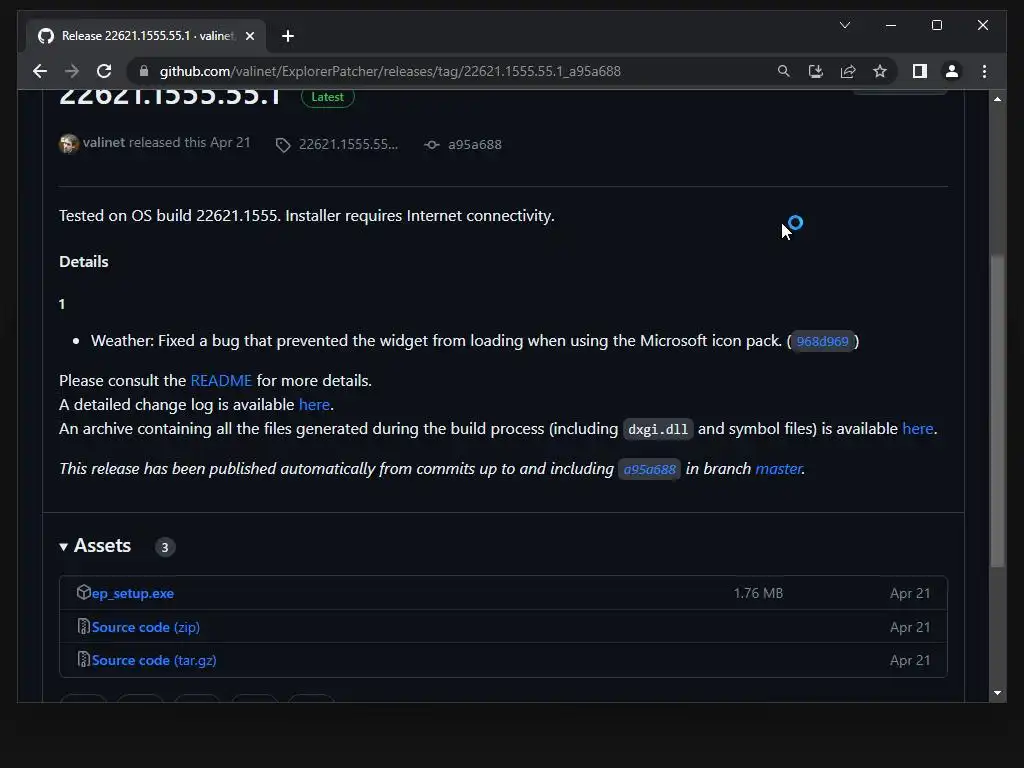Collapse the Assets section triangle
The width and height of the screenshot is (1024, 768).
(63, 547)
